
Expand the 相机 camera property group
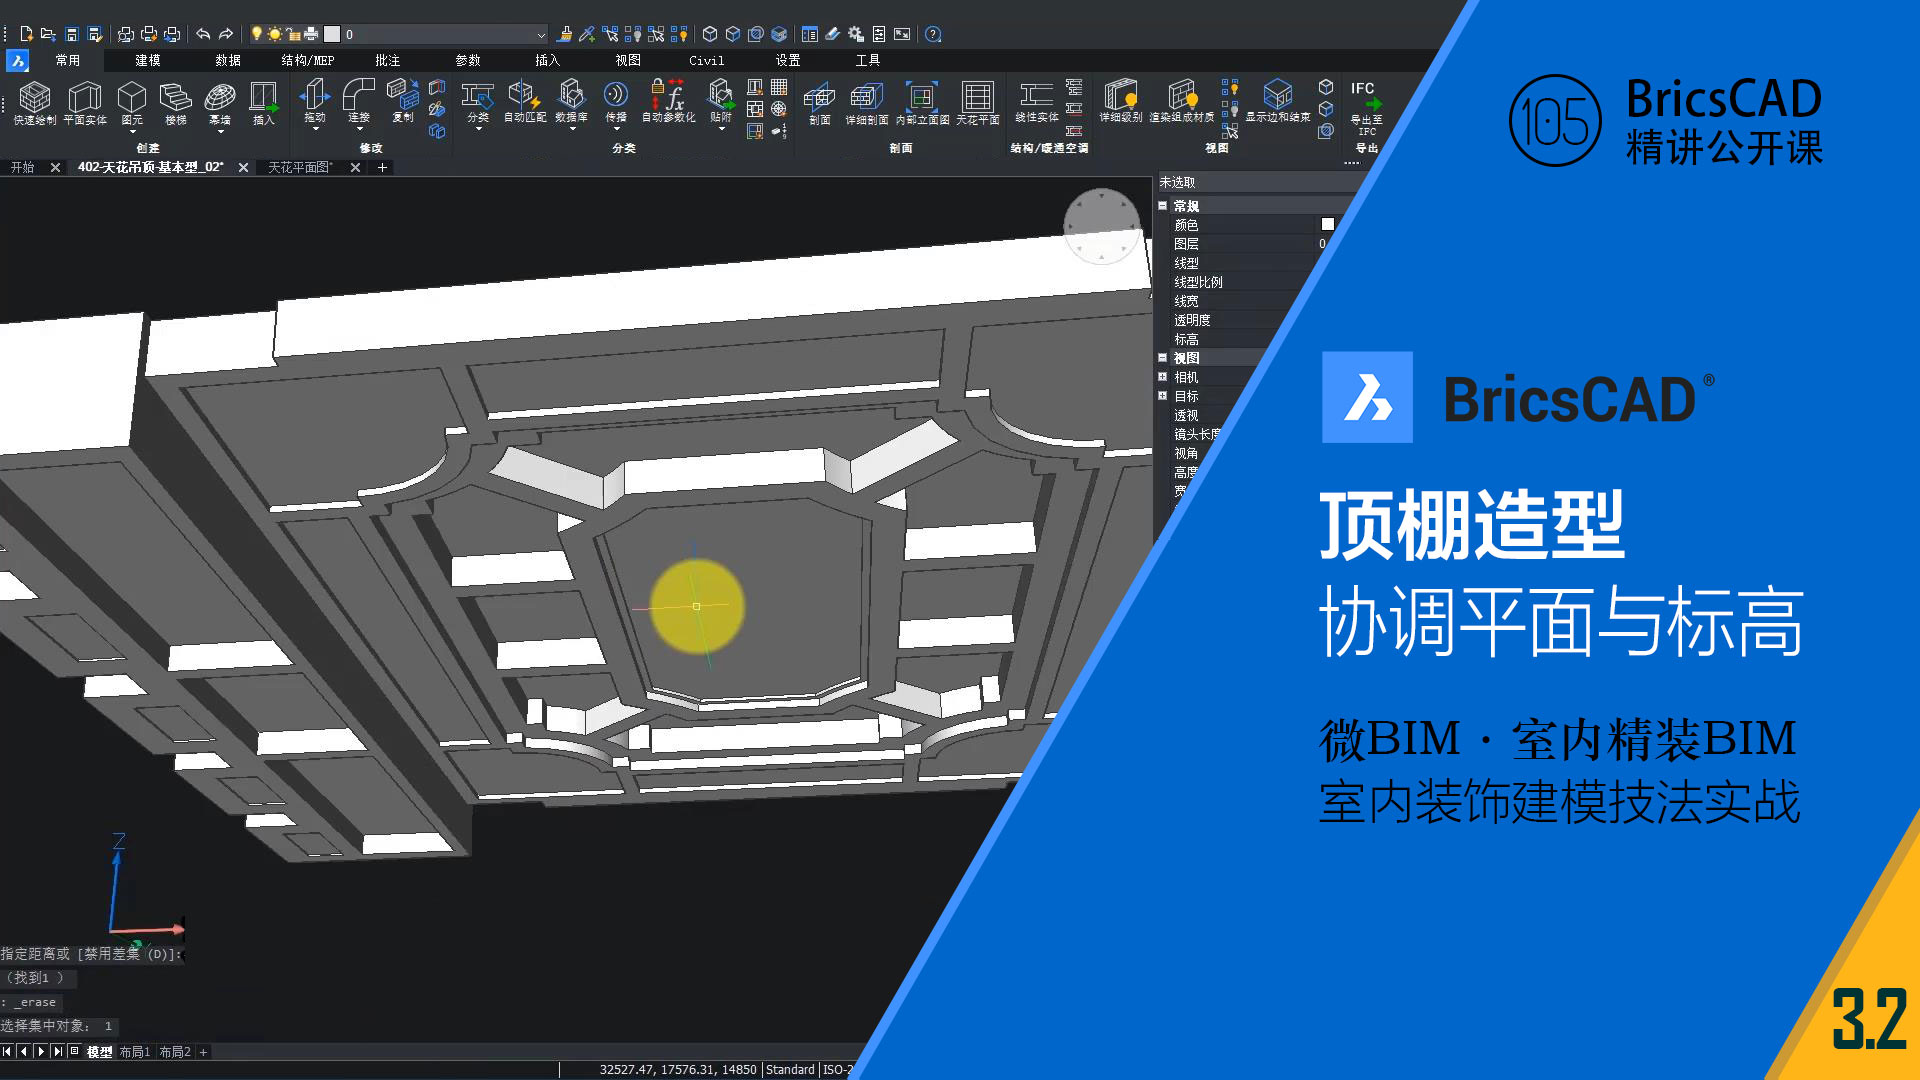[x=1163, y=377]
